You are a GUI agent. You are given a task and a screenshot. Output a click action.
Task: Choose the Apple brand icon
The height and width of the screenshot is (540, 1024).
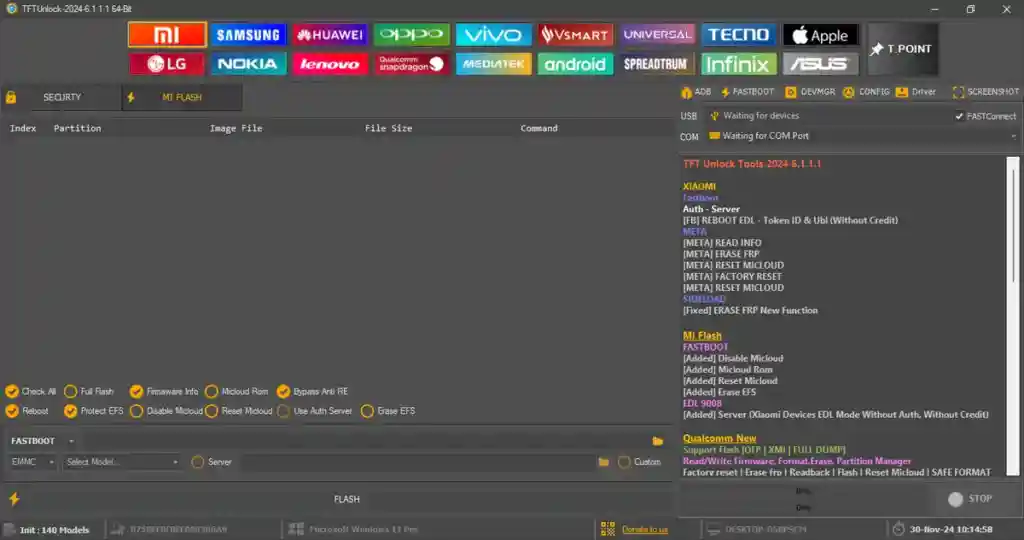[x=820, y=35]
